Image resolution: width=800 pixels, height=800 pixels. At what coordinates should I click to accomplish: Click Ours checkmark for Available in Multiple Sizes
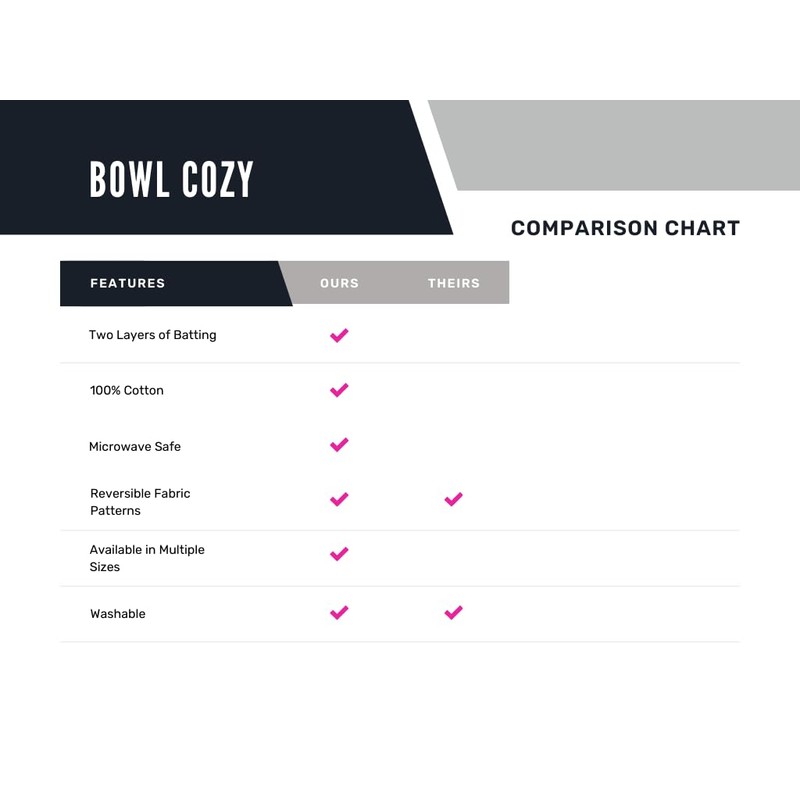[339, 554]
